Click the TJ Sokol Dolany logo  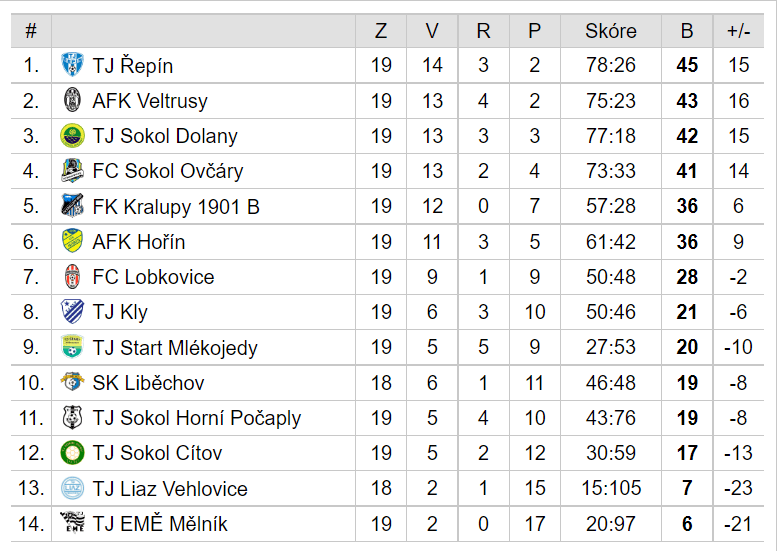[x=72, y=136]
